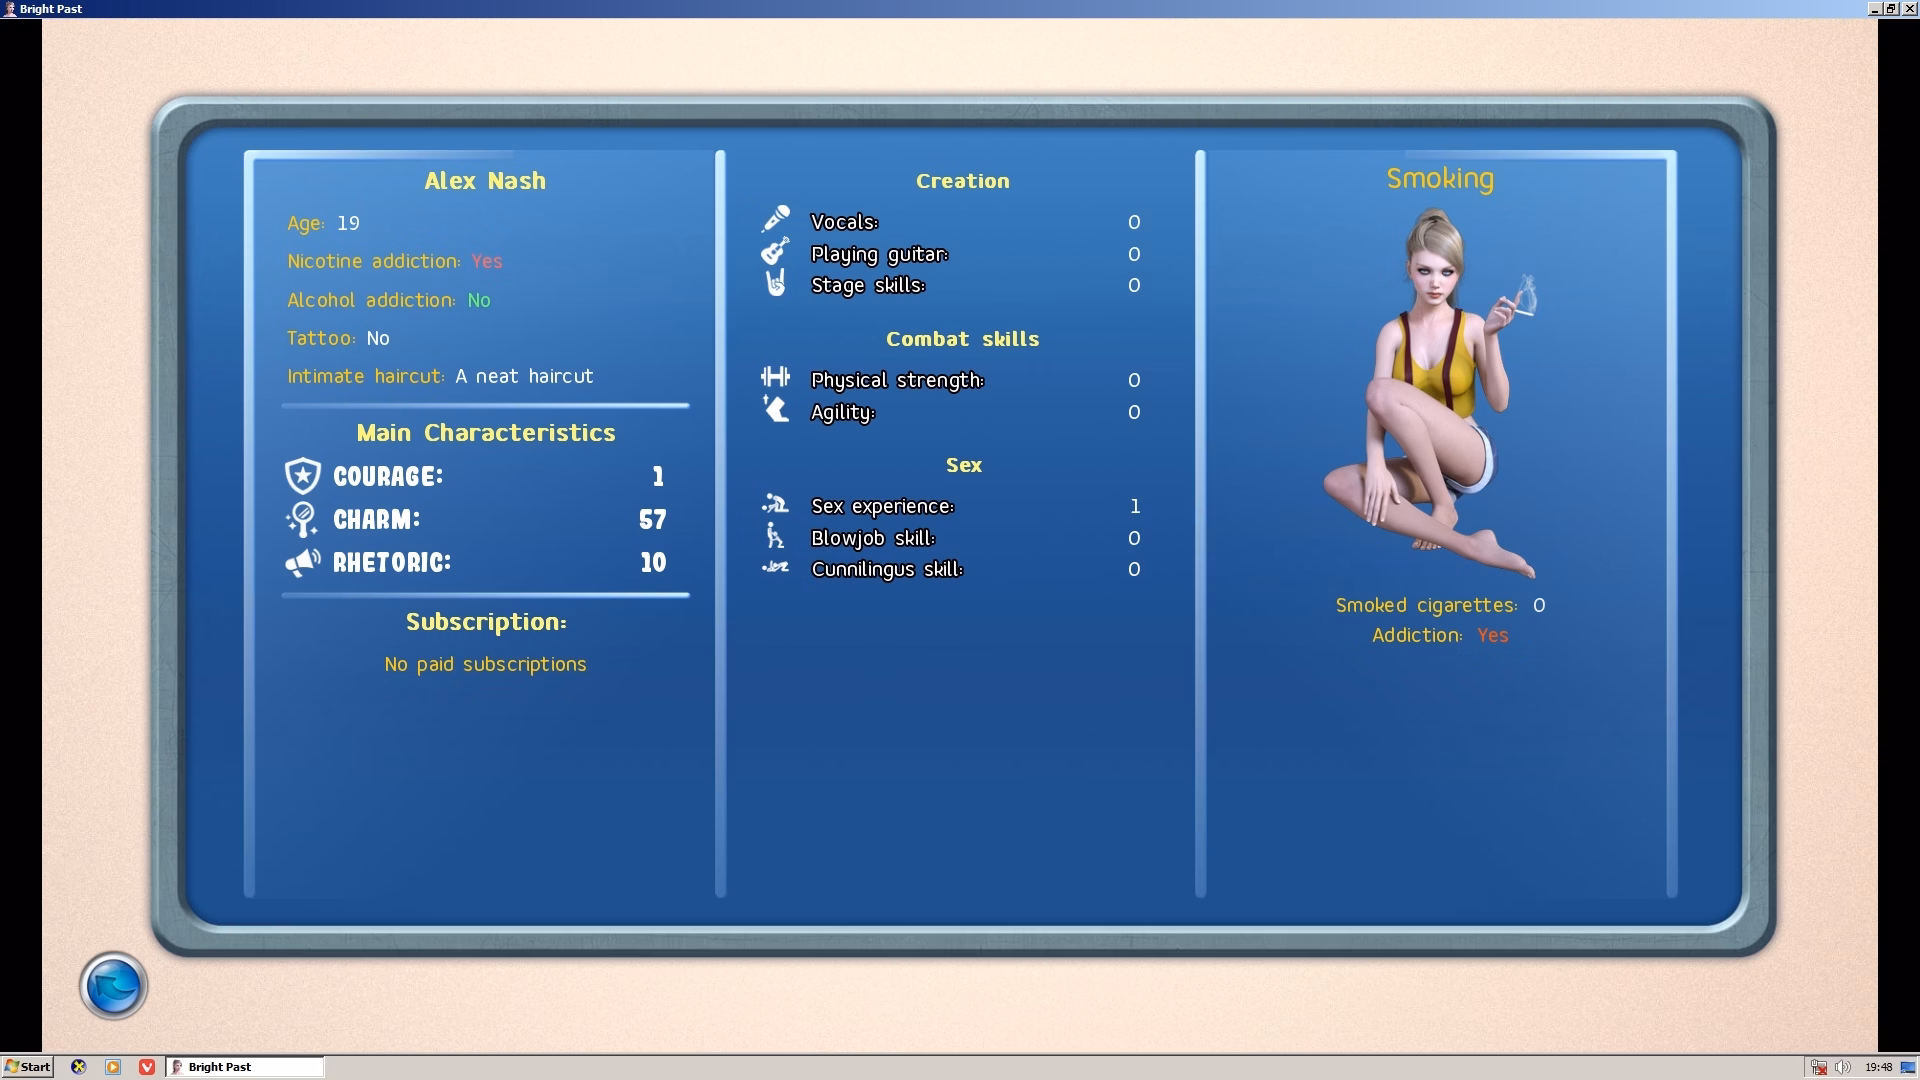
Task: Select the Bright Past taskbar item
Action: [245, 1067]
